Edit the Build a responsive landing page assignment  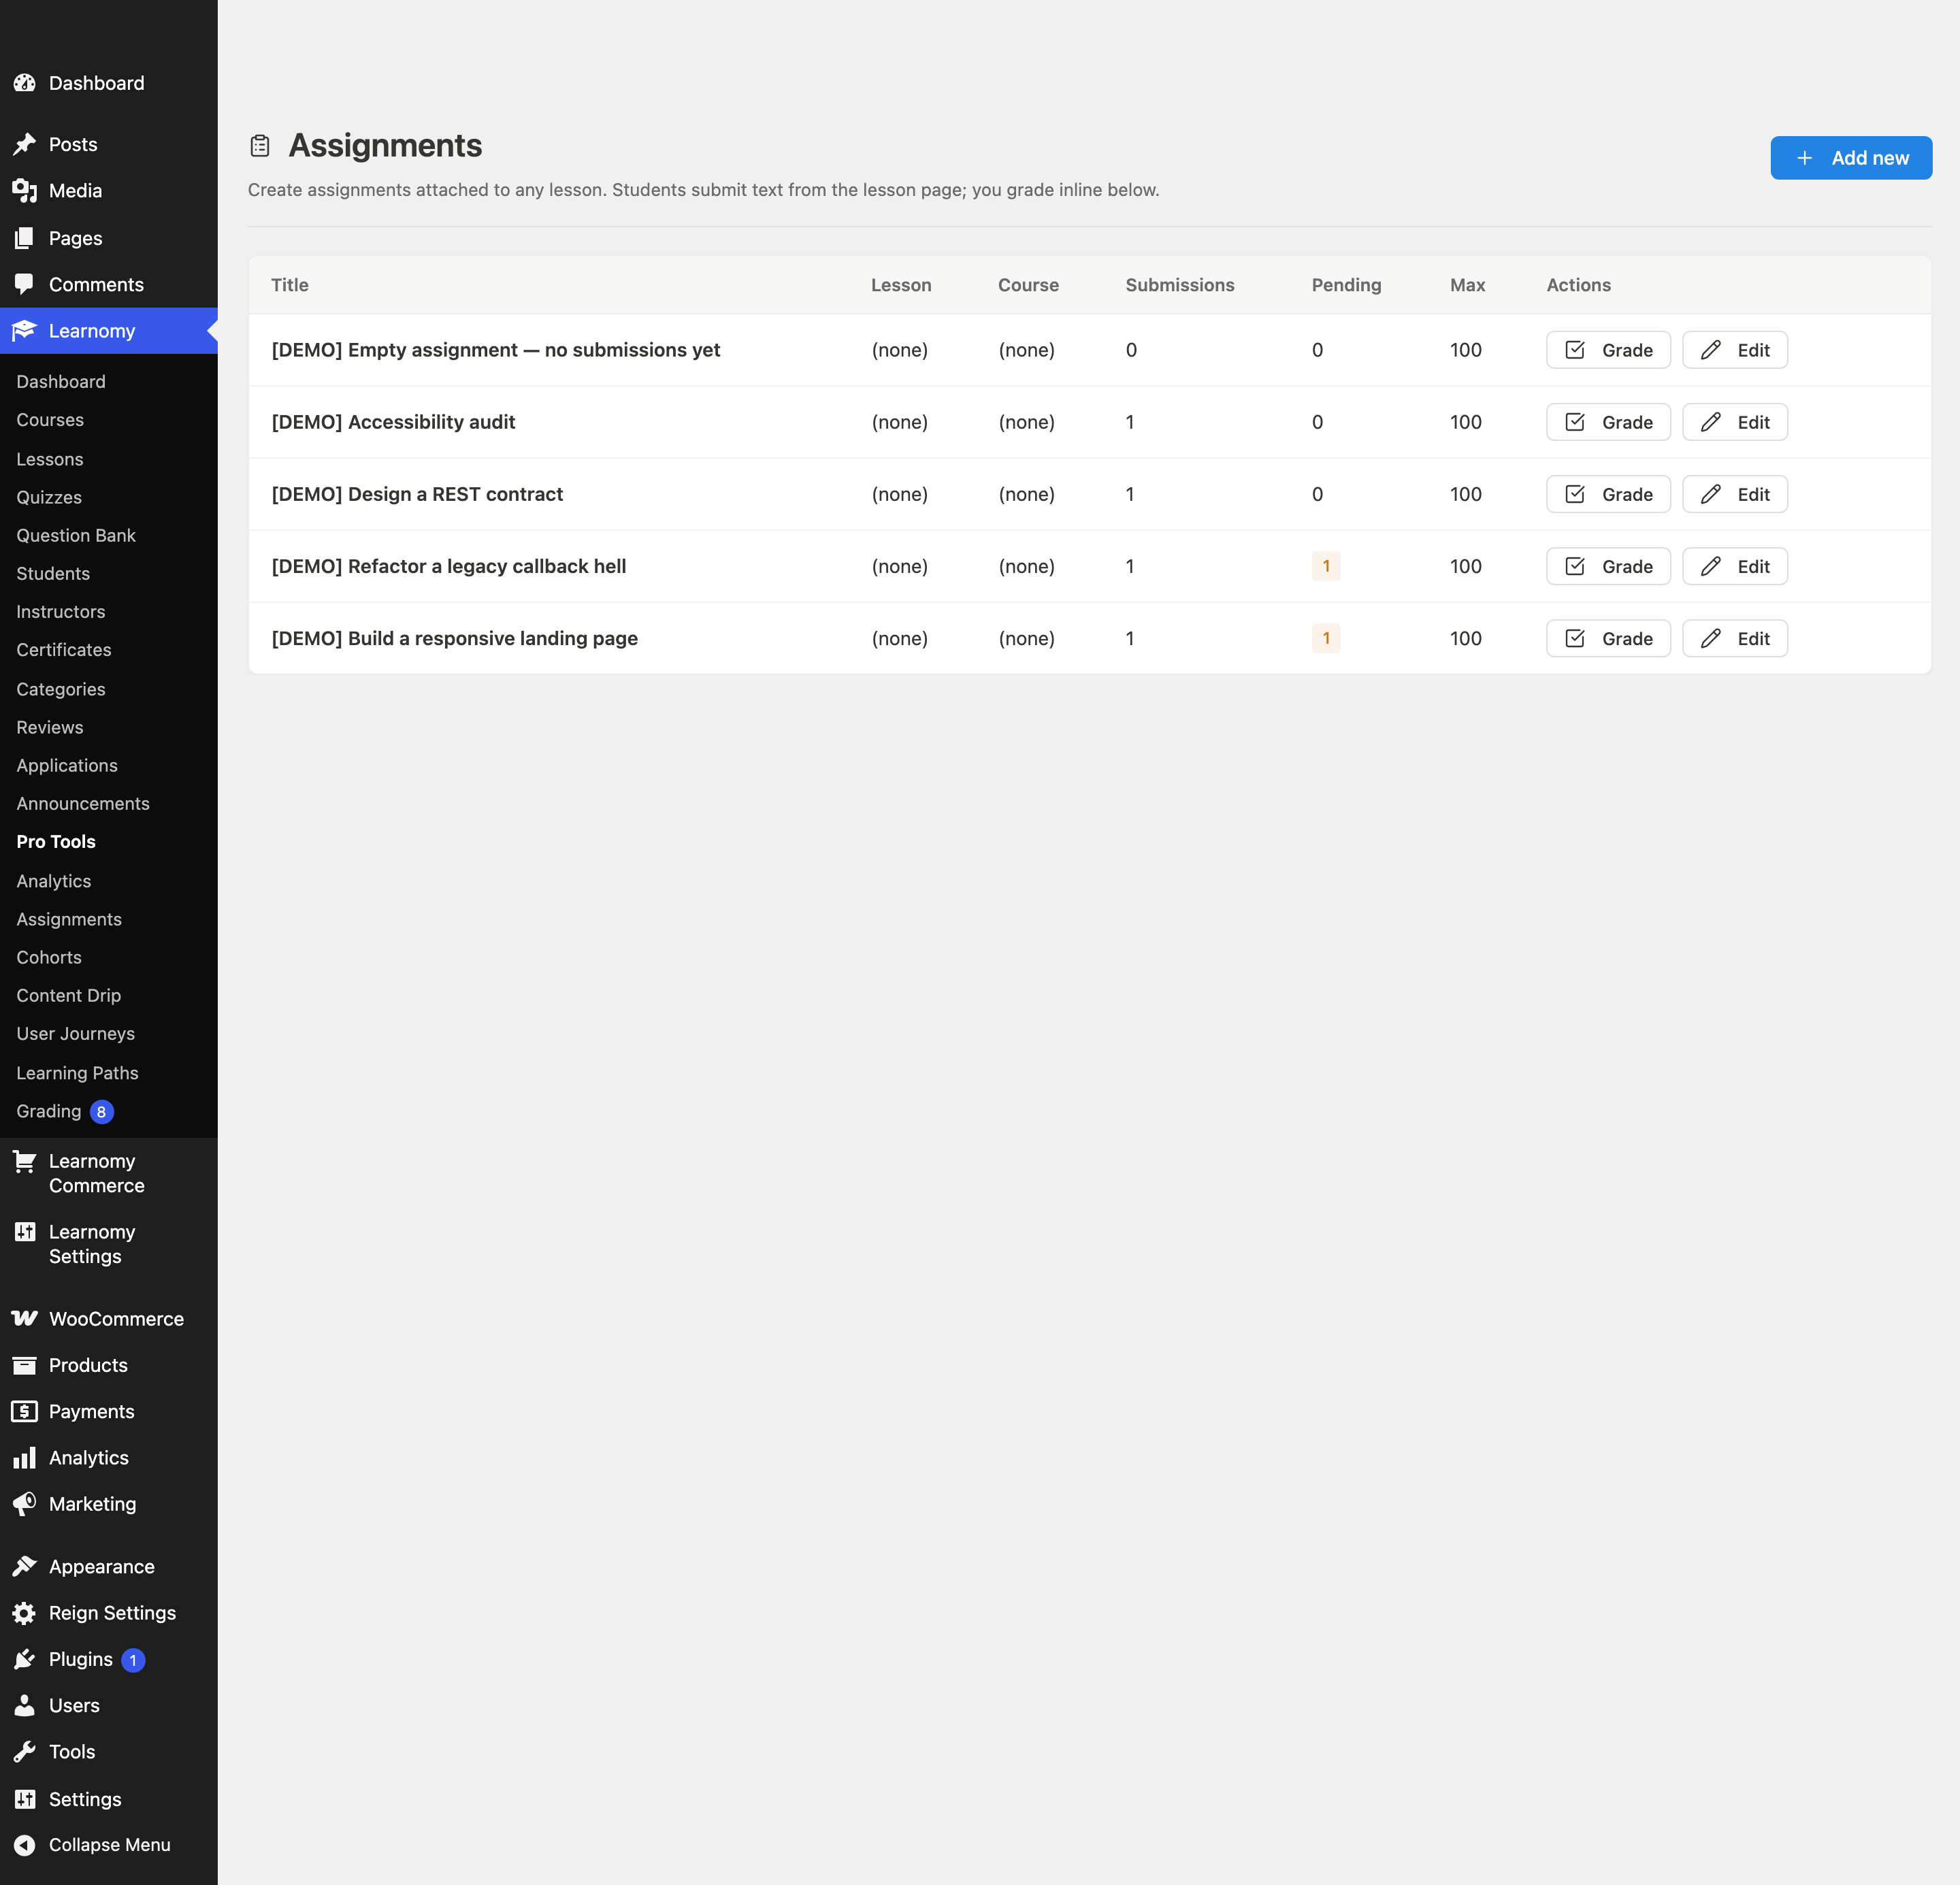[x=1735, y=638]
